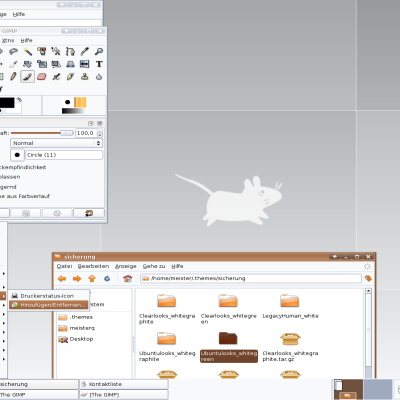Select the Clearlooks_whitegraphite.tar.gz archive
The image size is (400, 400).
coord(290,347)
